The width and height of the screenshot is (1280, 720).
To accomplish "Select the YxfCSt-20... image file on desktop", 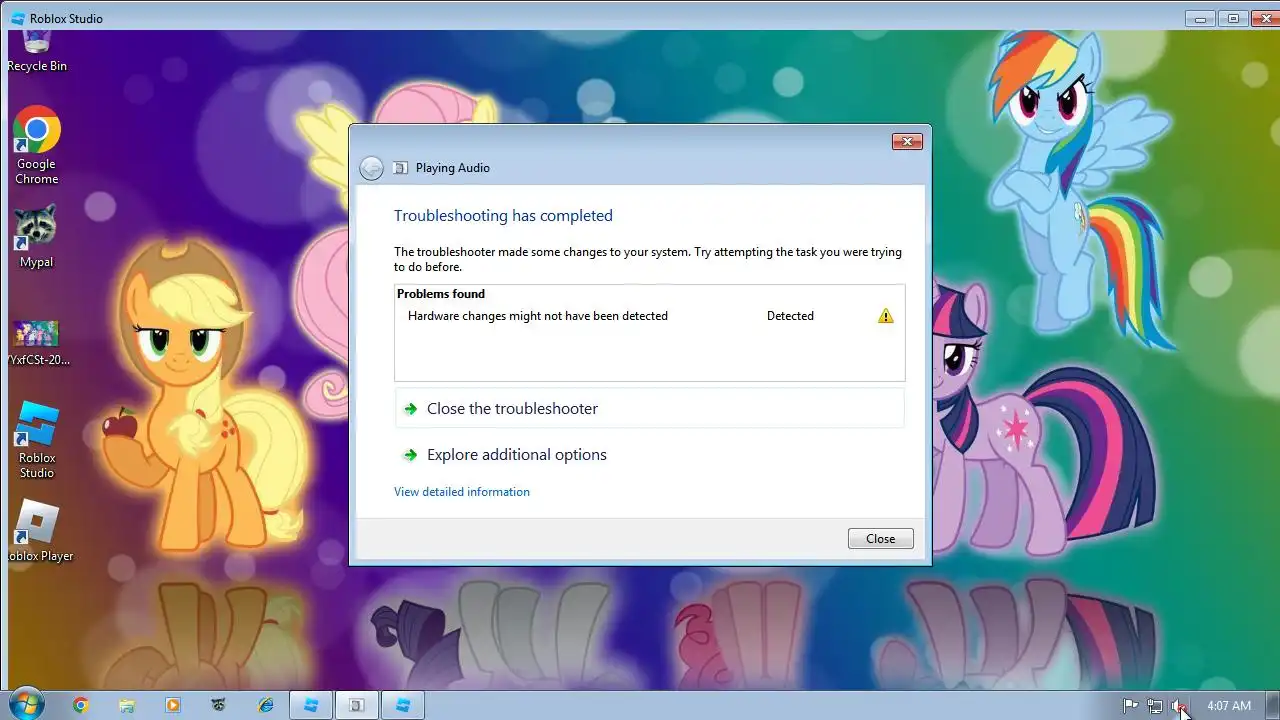I will coord(37,343).
